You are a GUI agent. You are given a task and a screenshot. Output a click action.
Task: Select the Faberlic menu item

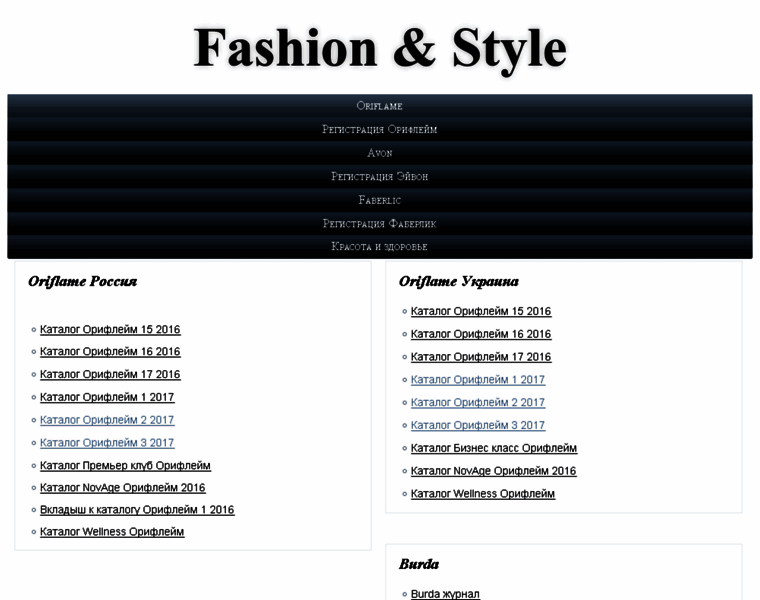(380, 200)
